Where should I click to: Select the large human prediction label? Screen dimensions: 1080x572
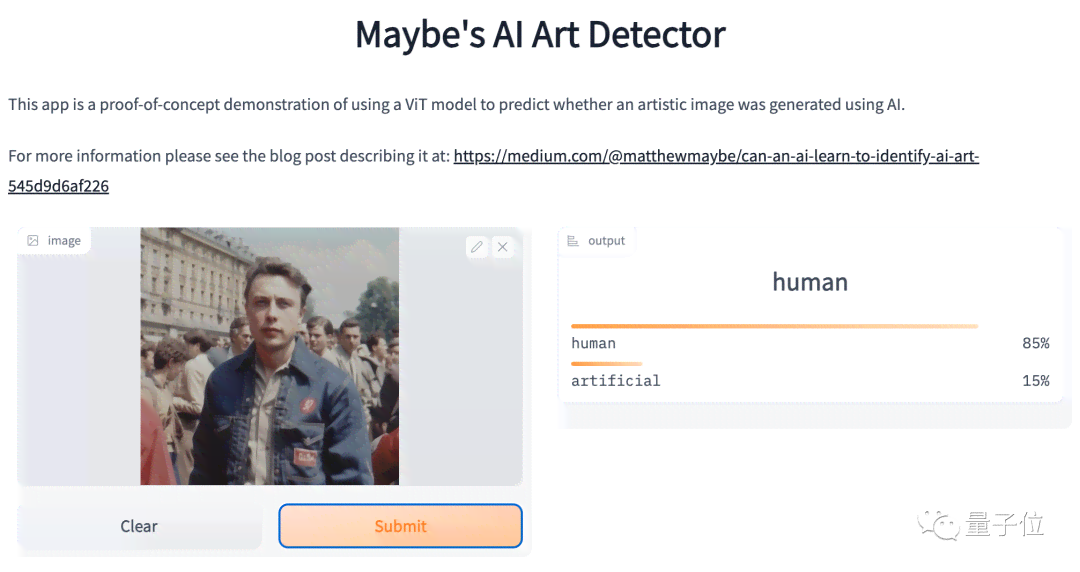810,282
